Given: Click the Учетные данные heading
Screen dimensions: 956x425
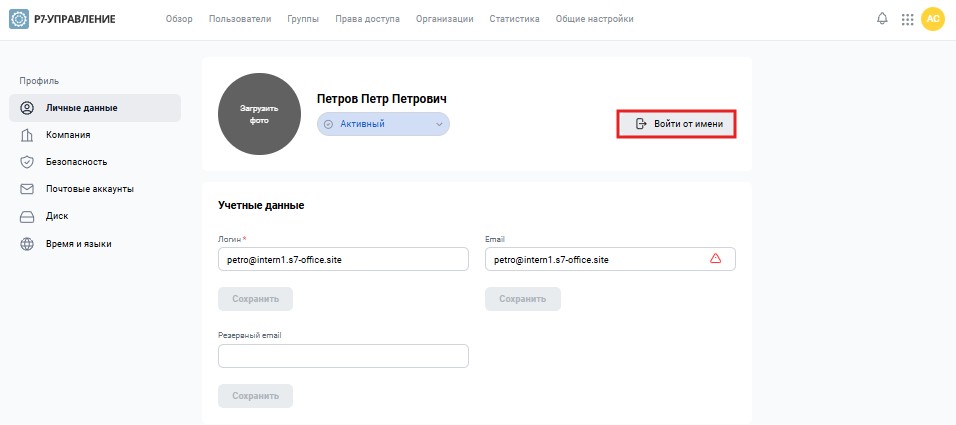Looking at the screenshot, I should point(261,205).
